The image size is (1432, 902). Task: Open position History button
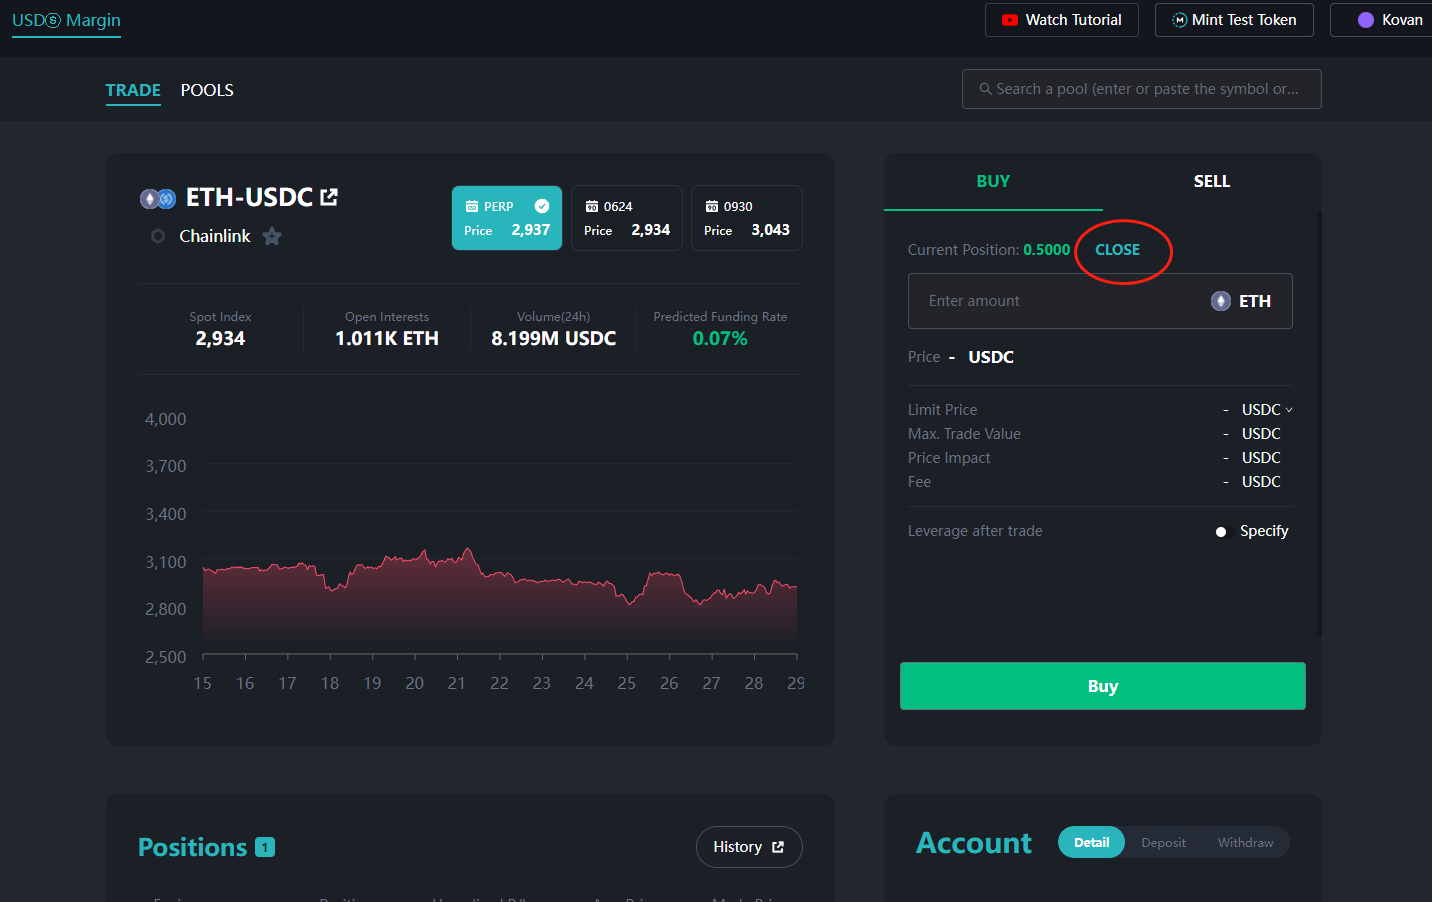point(748,847)
